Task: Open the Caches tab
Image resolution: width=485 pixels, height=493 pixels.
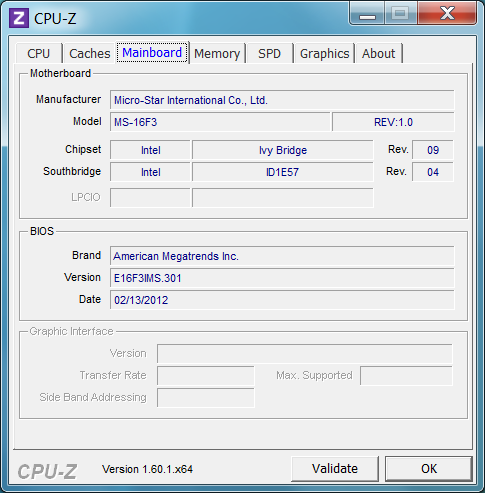Action: click(90, 53)
